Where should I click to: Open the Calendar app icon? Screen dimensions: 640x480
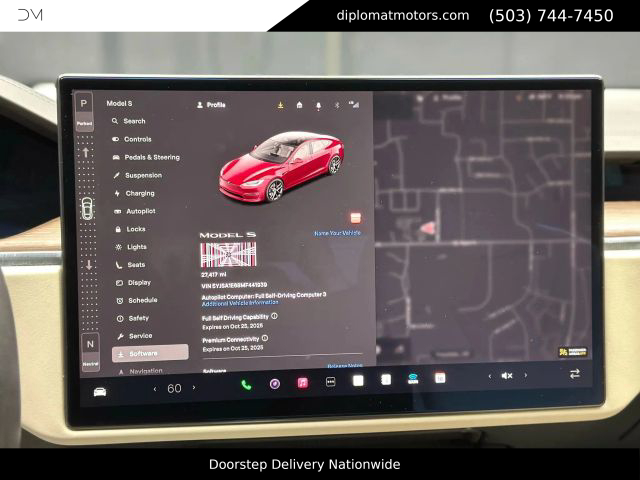[x=440, y=378]
